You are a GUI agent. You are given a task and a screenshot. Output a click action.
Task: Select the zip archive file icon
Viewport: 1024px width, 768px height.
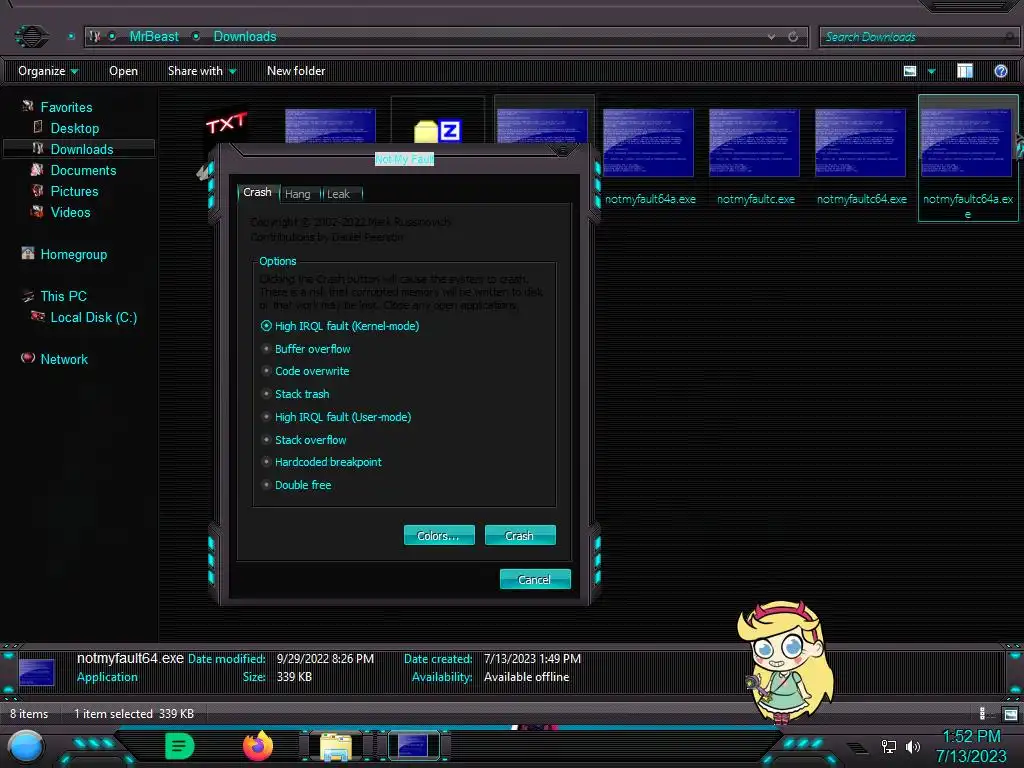click(x=438, y=130)
